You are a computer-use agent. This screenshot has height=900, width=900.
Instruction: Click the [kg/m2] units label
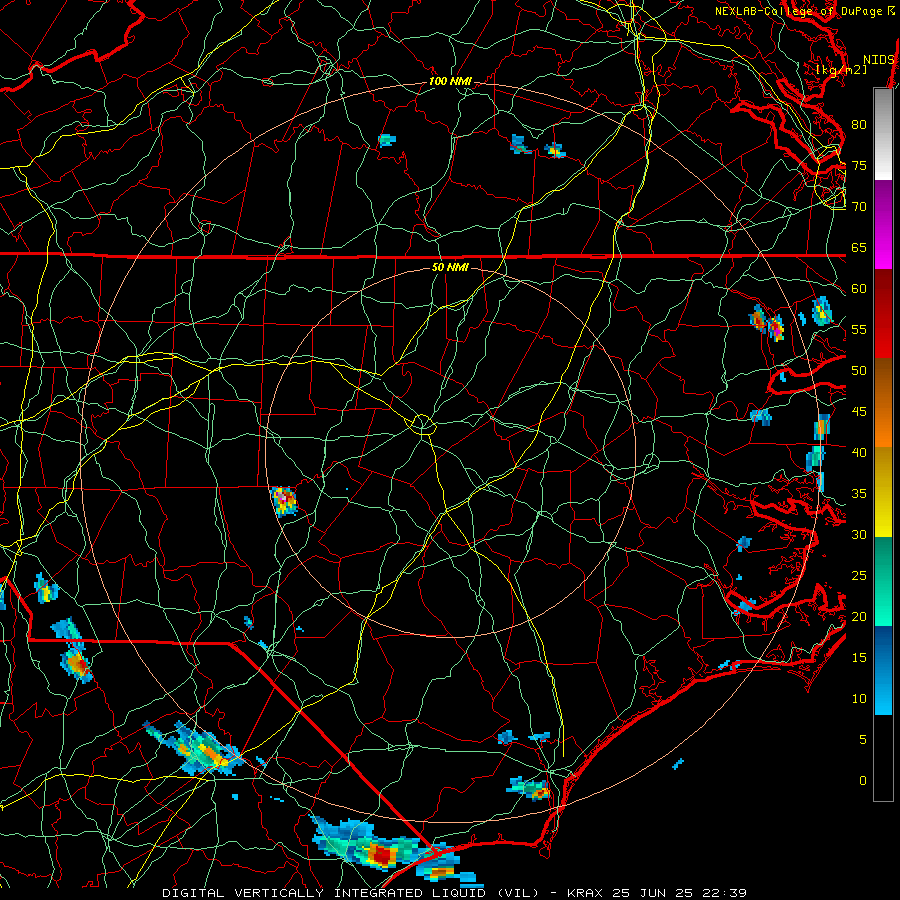[x=841, y=70]
